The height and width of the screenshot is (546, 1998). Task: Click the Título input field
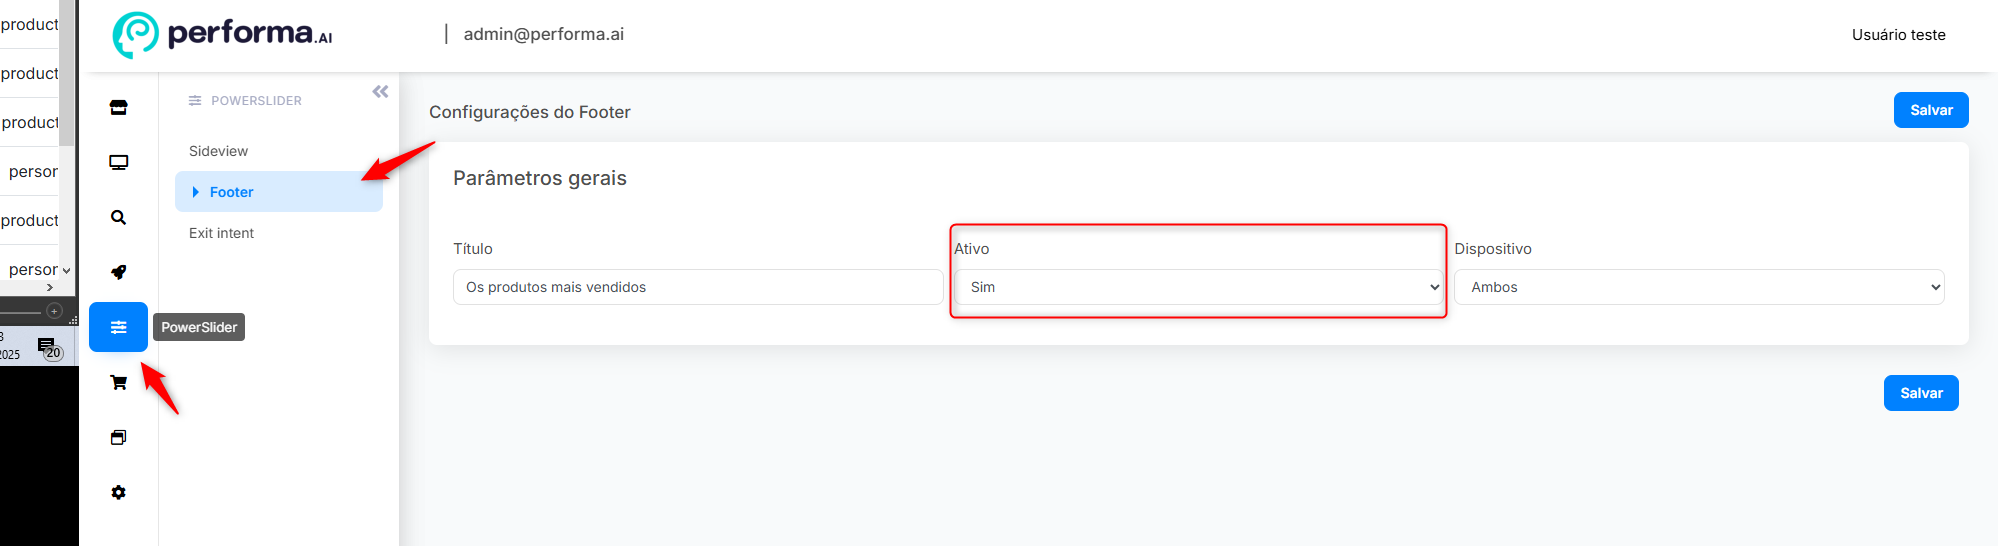click(698, 287)
